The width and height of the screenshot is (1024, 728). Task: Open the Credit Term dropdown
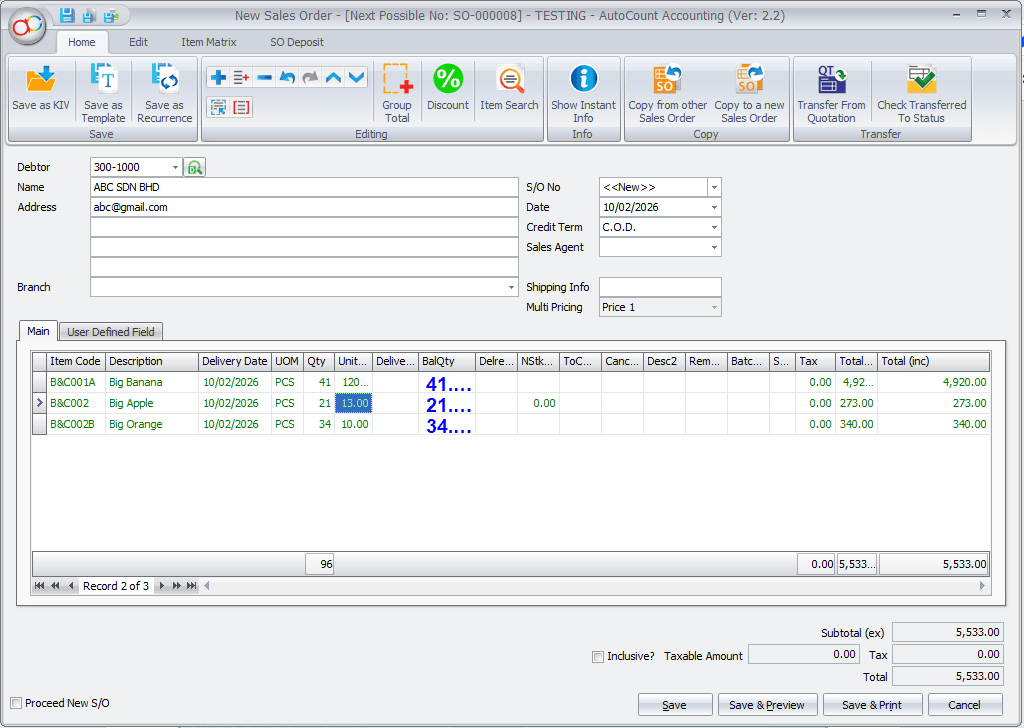click(712, 227)
